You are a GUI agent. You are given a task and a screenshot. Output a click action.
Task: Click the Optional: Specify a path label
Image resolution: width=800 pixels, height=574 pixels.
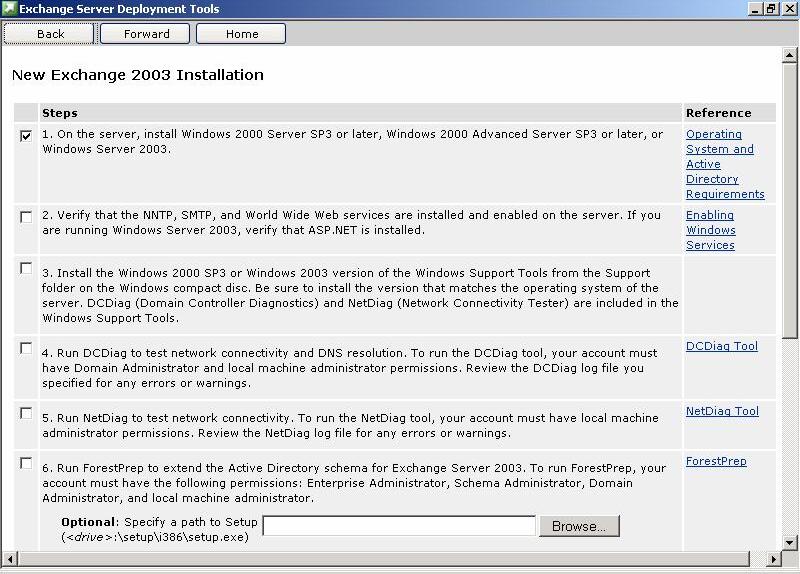pos(159,529)
